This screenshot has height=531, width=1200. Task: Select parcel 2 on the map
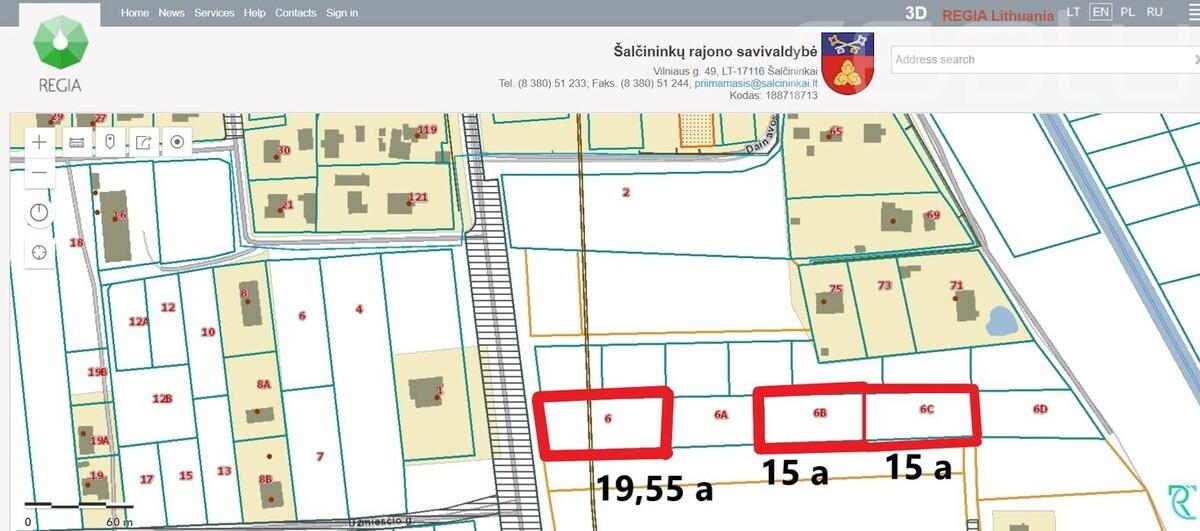pos(626,192)
